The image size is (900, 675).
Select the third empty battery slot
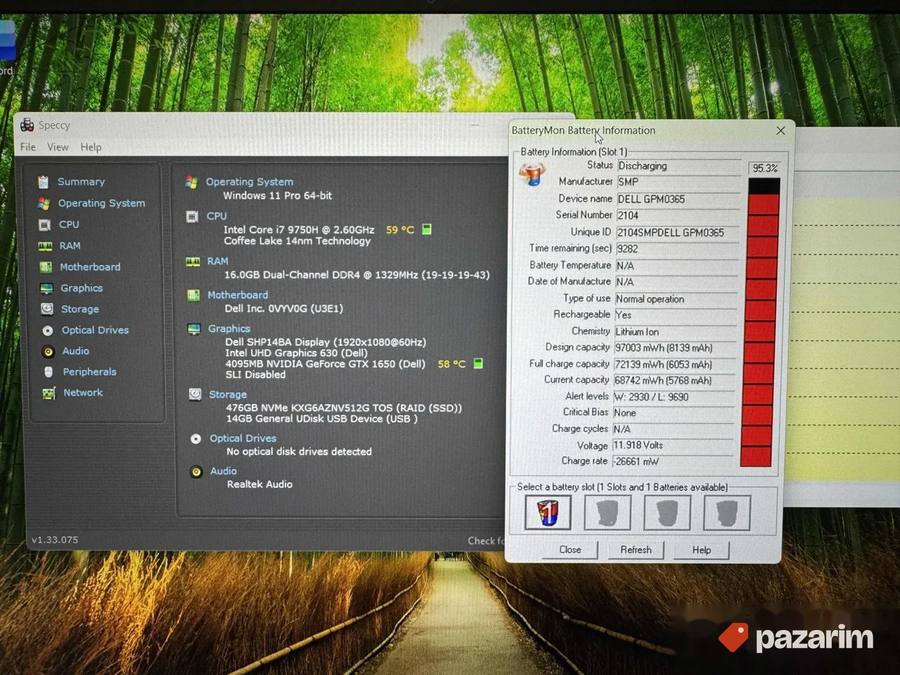pyautogui.click(x=667, y=512)
